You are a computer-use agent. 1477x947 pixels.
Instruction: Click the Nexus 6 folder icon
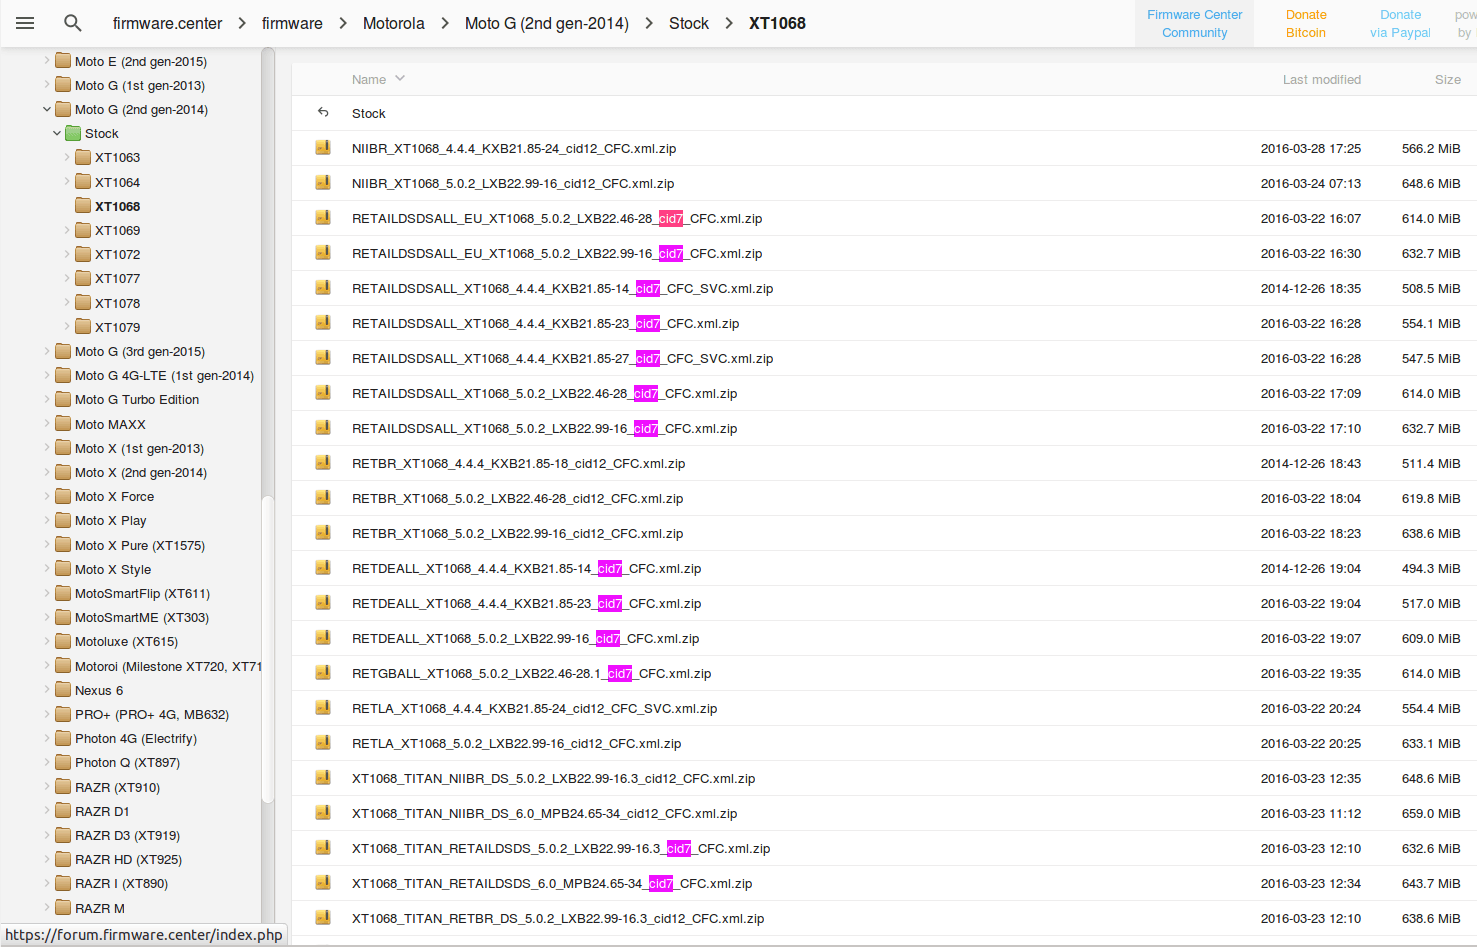pos(63,690)
